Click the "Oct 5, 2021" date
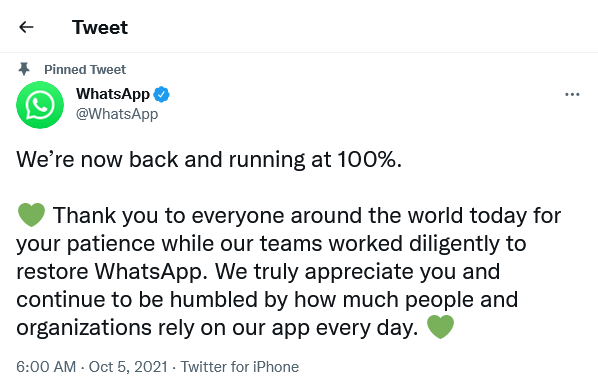The width and height of the screenshot is (598, 391). (x=128, y=367)
